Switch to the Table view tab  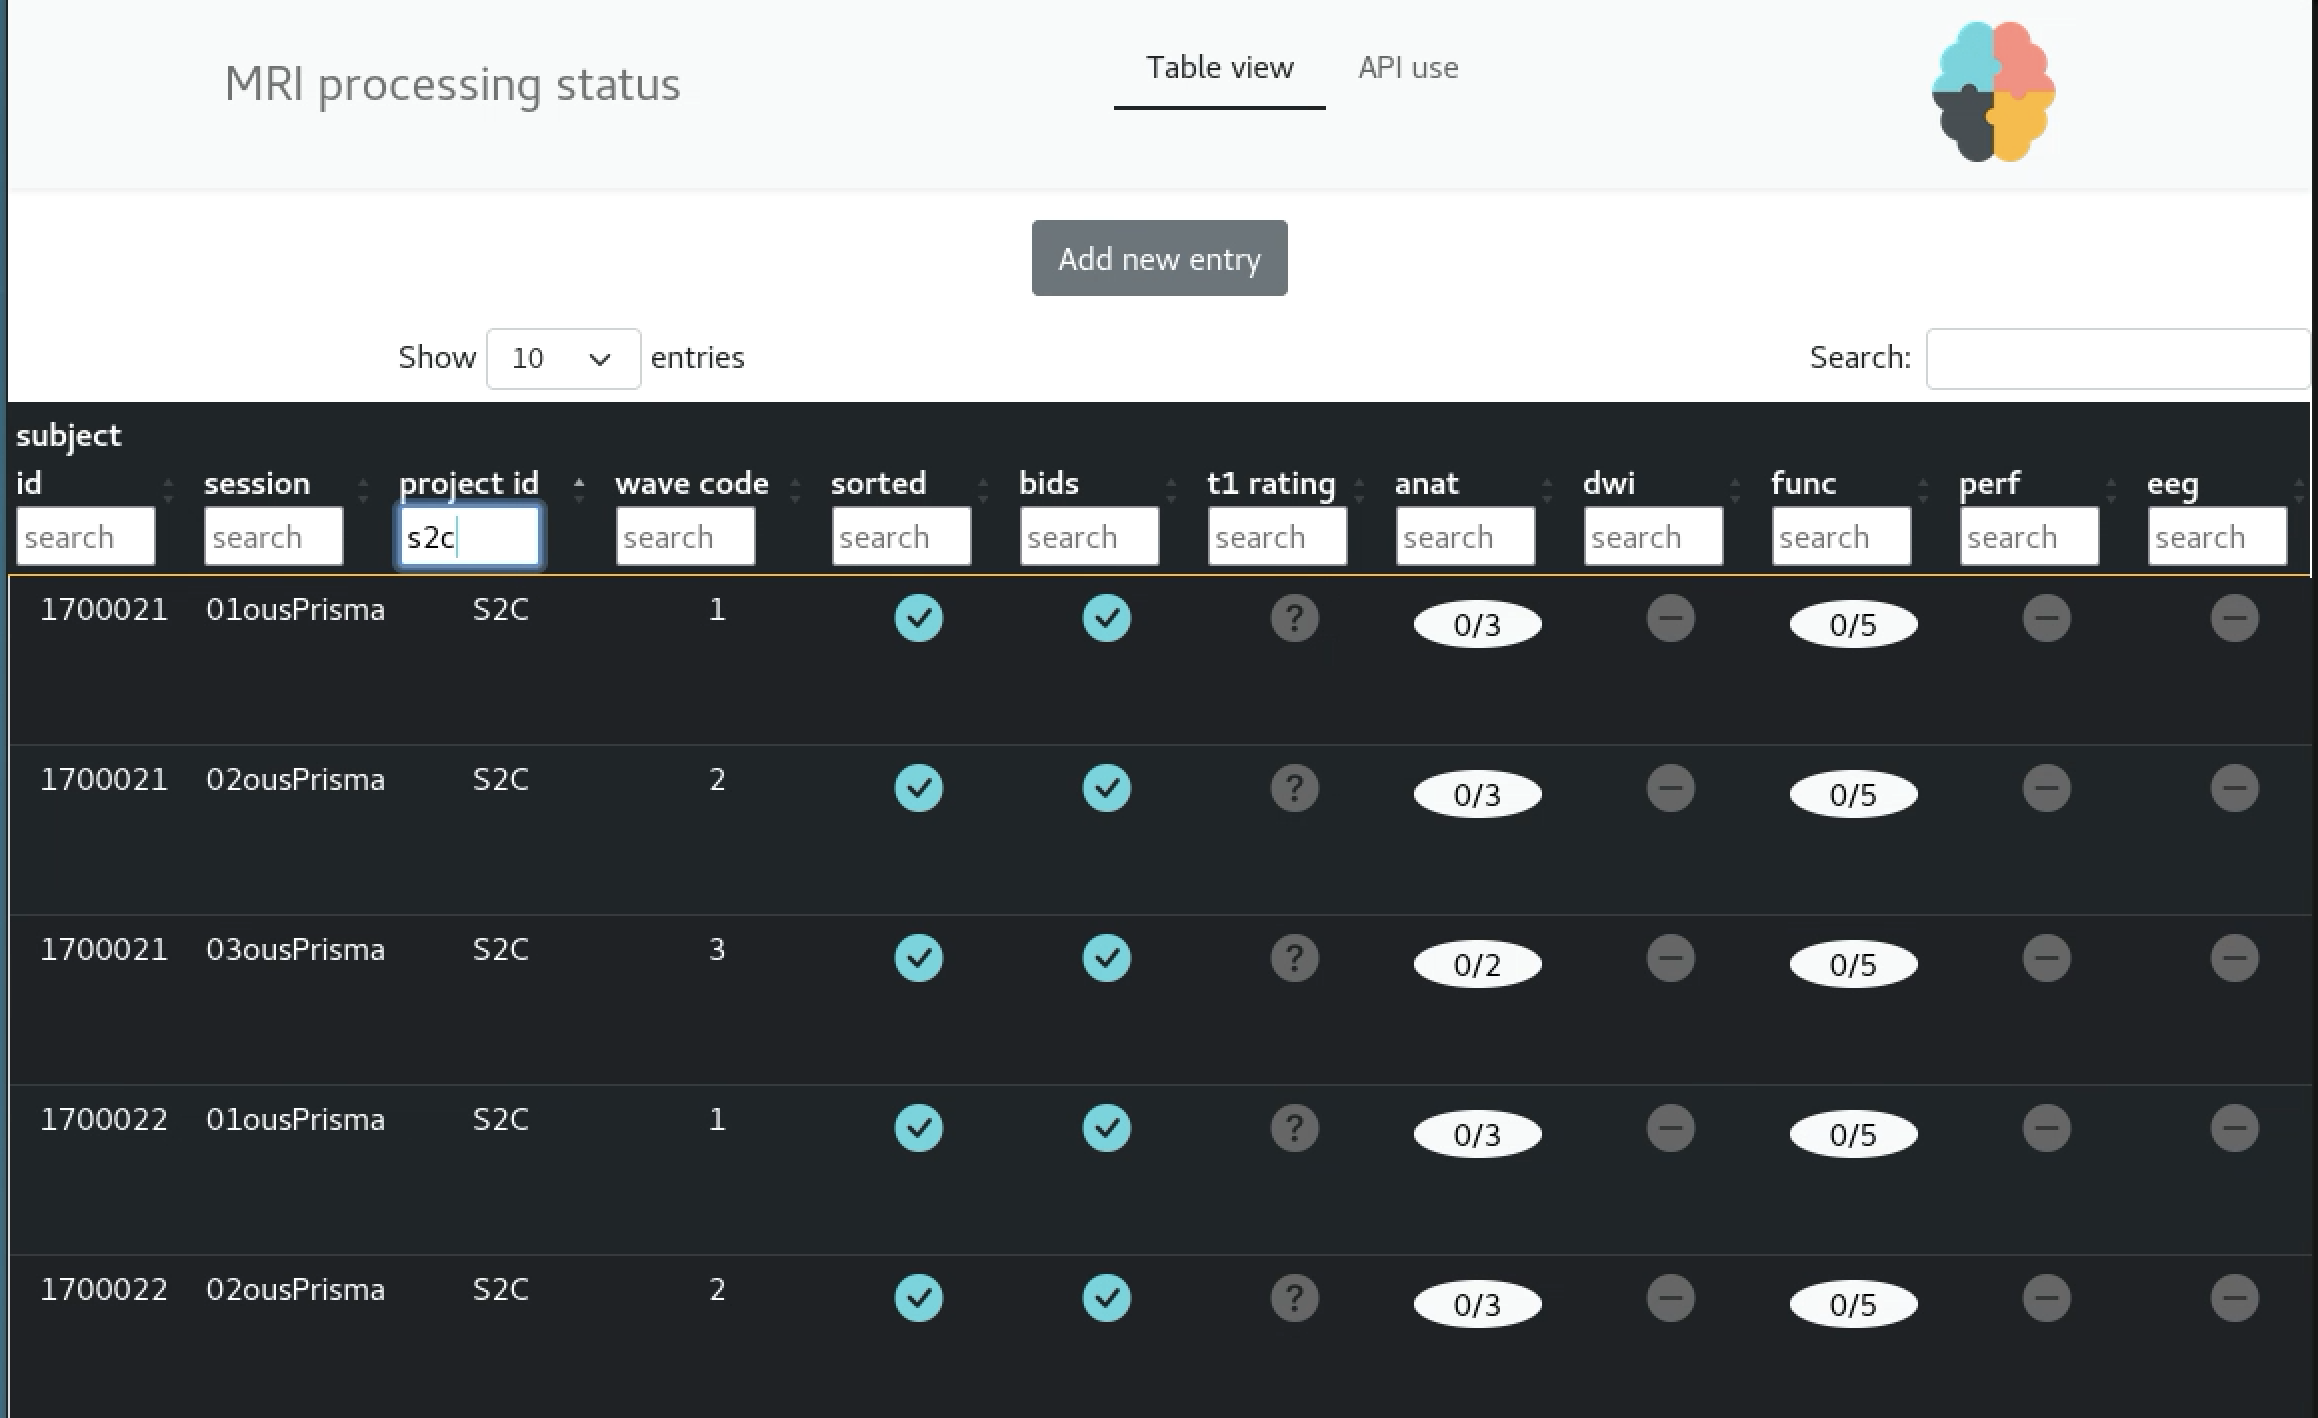pos(1219,68)
